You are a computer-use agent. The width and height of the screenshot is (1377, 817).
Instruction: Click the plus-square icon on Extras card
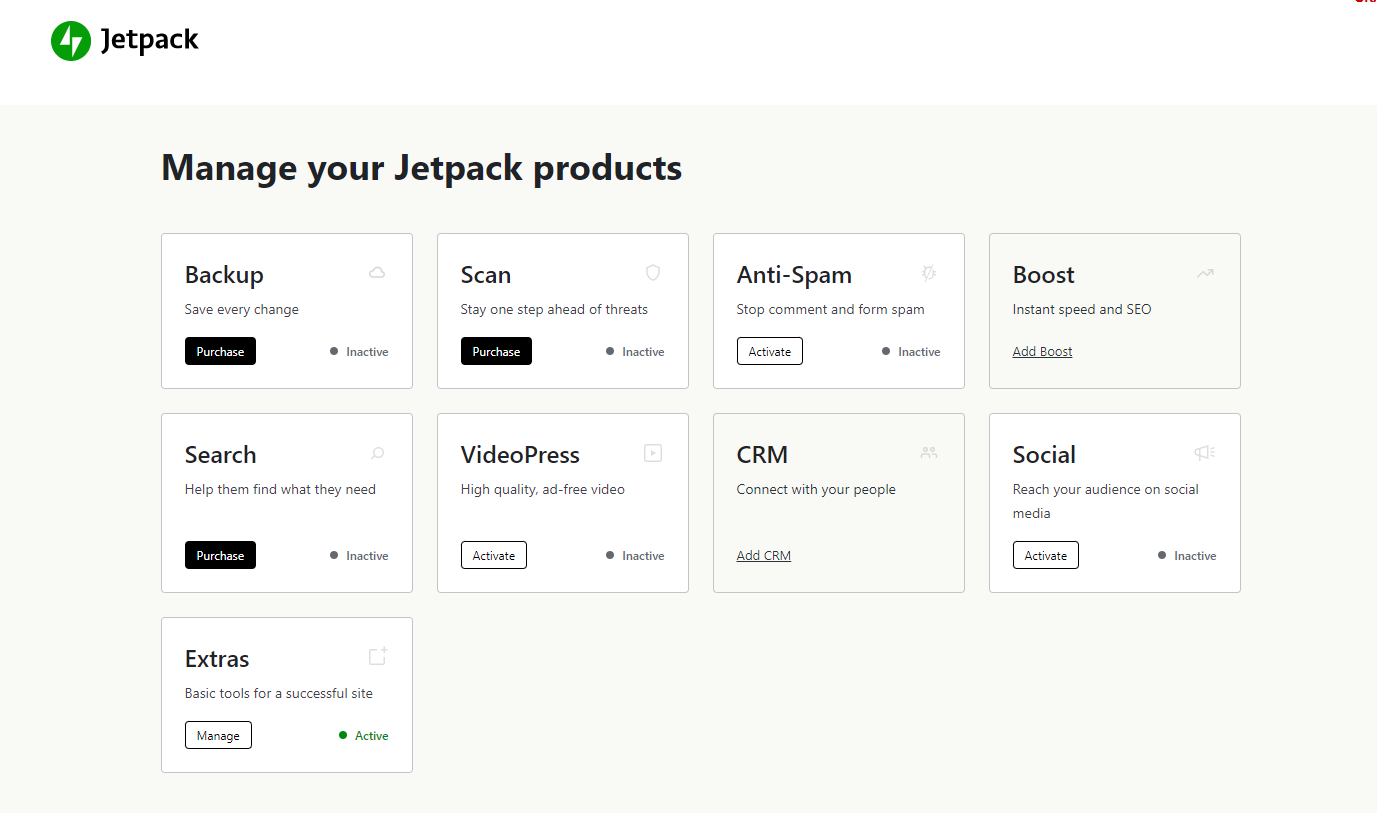[378, 656]
